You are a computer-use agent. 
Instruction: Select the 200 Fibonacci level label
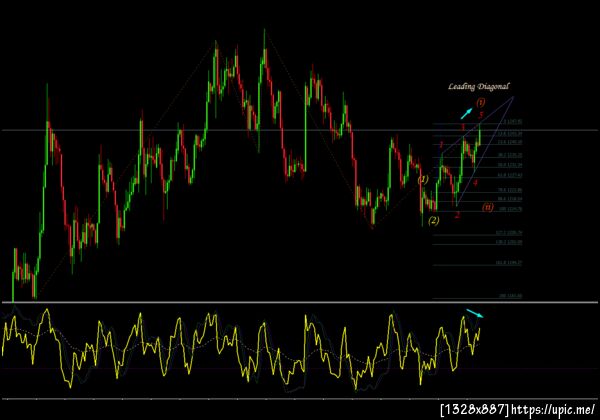[x=510, y=296]
